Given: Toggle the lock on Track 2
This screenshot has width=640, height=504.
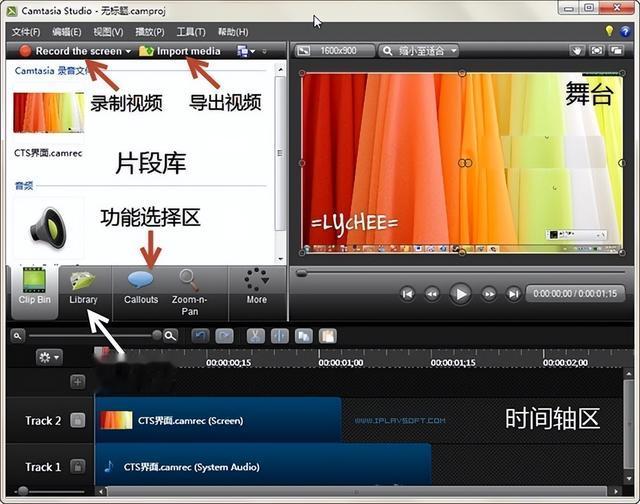Looking at the screenshot, I should [x=78, y=420].
